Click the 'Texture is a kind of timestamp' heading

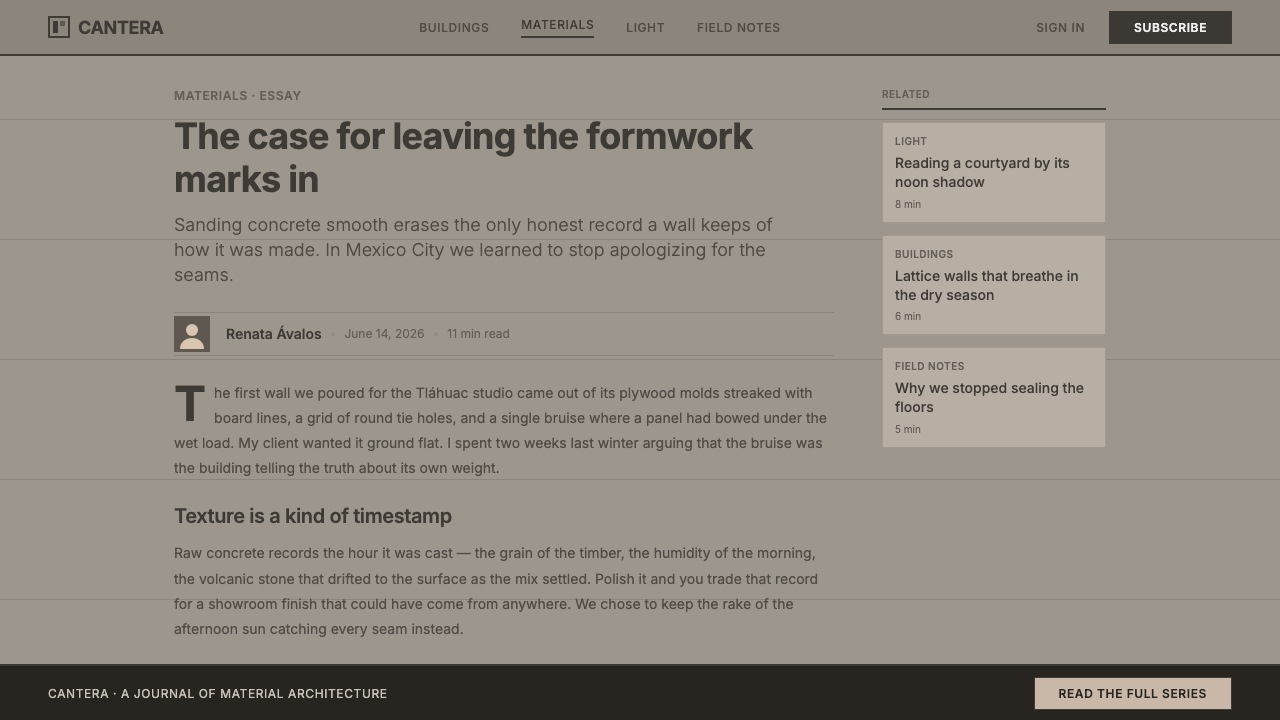313,516
